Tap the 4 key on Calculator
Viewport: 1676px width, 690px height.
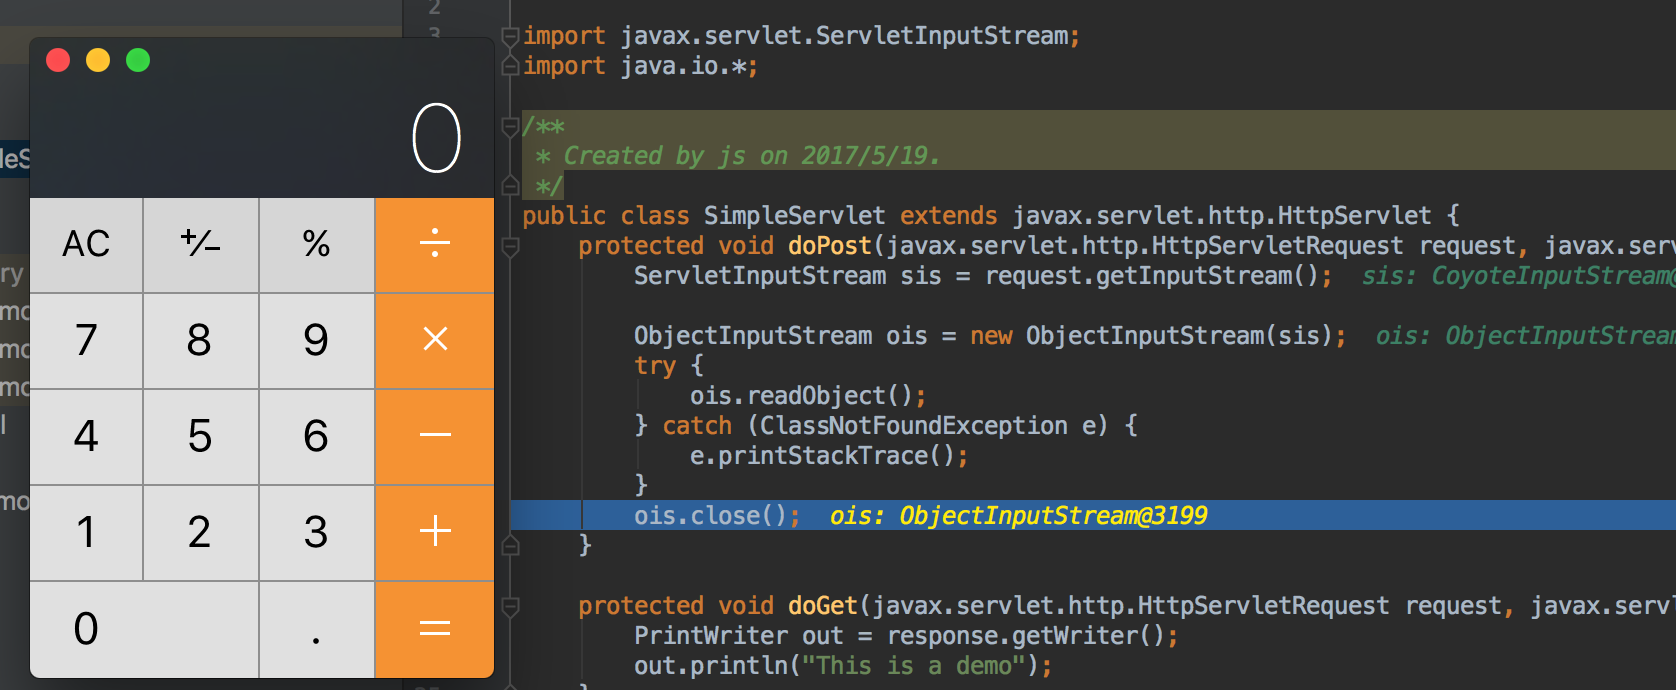(x=86, y=436)
